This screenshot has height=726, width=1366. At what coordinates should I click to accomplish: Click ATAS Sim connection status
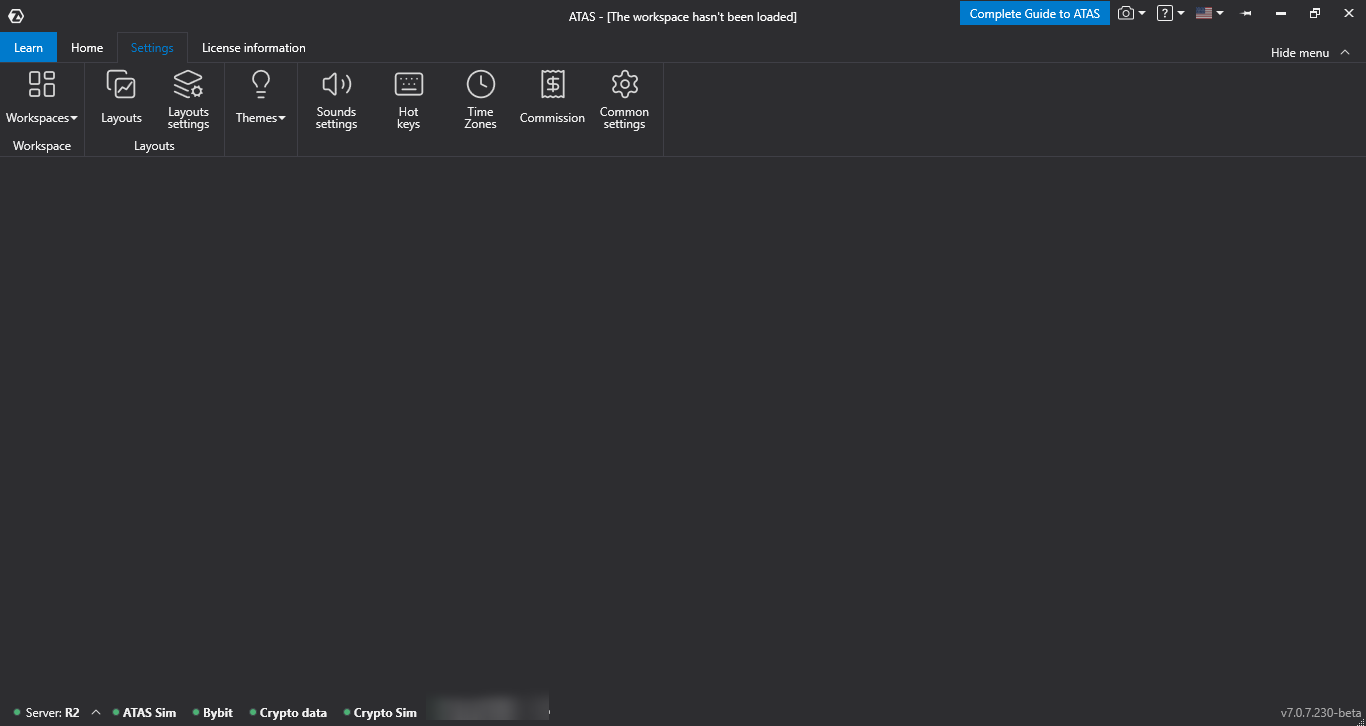[144, 713]
